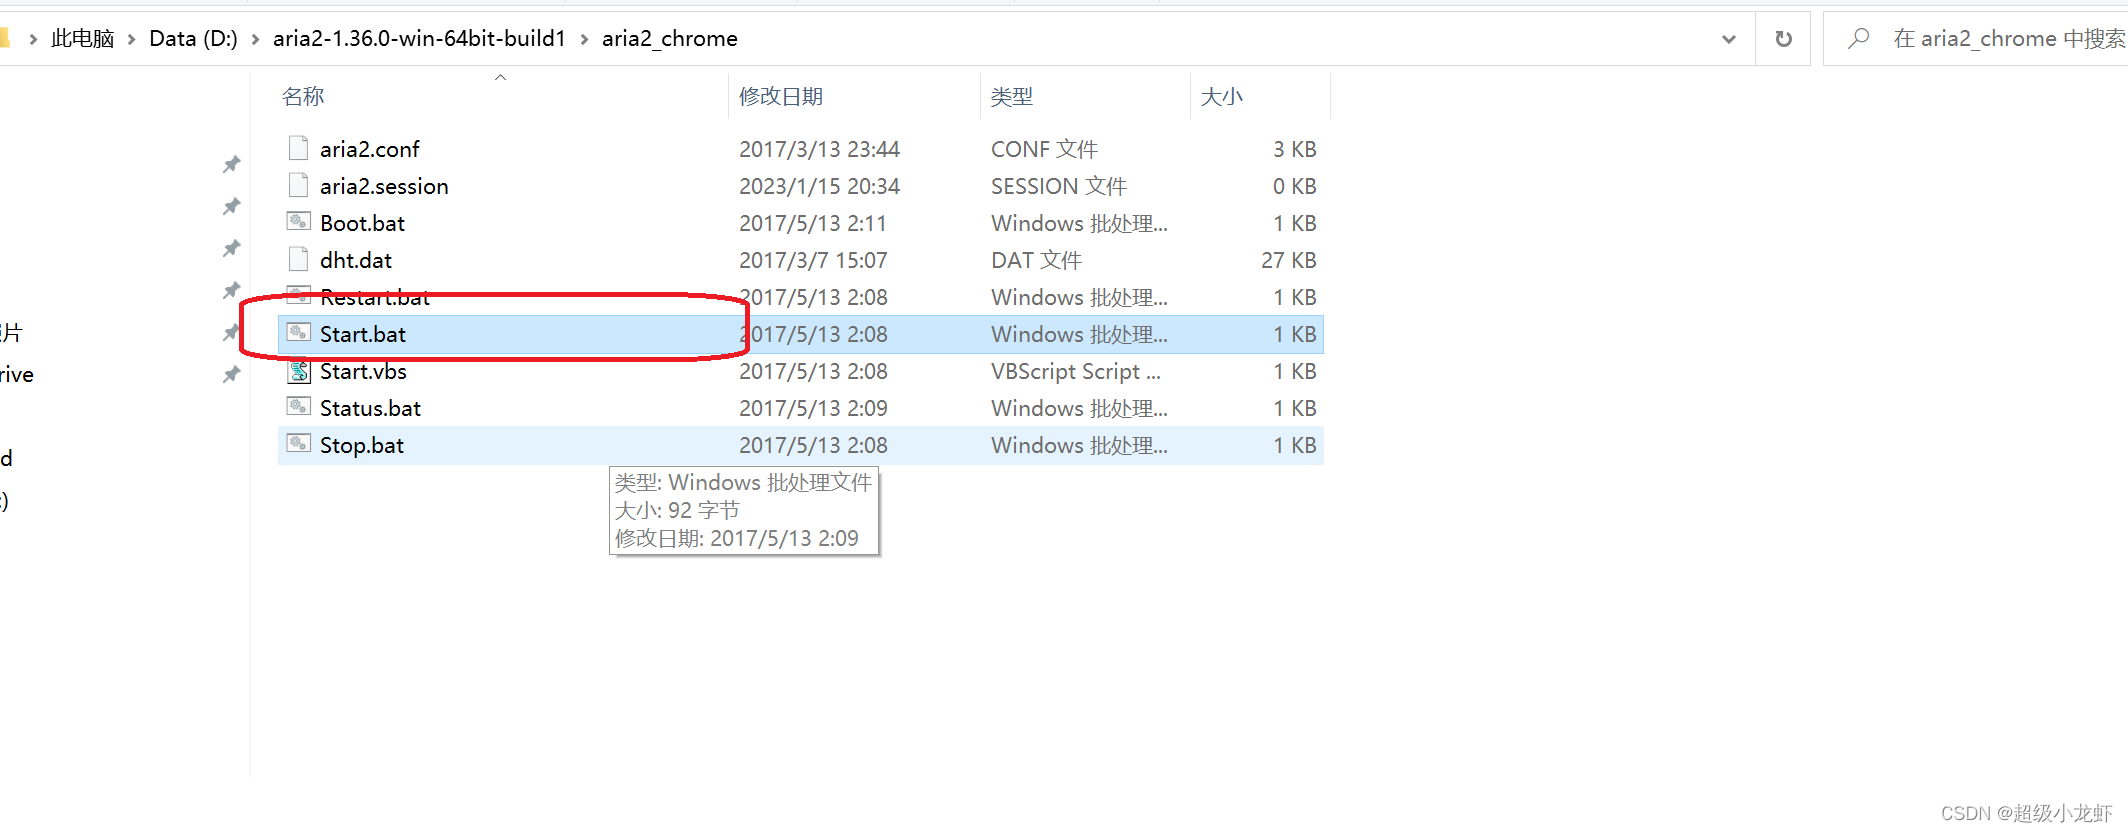Expand chevron after 此电脑 breadcrumb
The height and width of the screenshot is (832, 2128).
pos(131,39)
